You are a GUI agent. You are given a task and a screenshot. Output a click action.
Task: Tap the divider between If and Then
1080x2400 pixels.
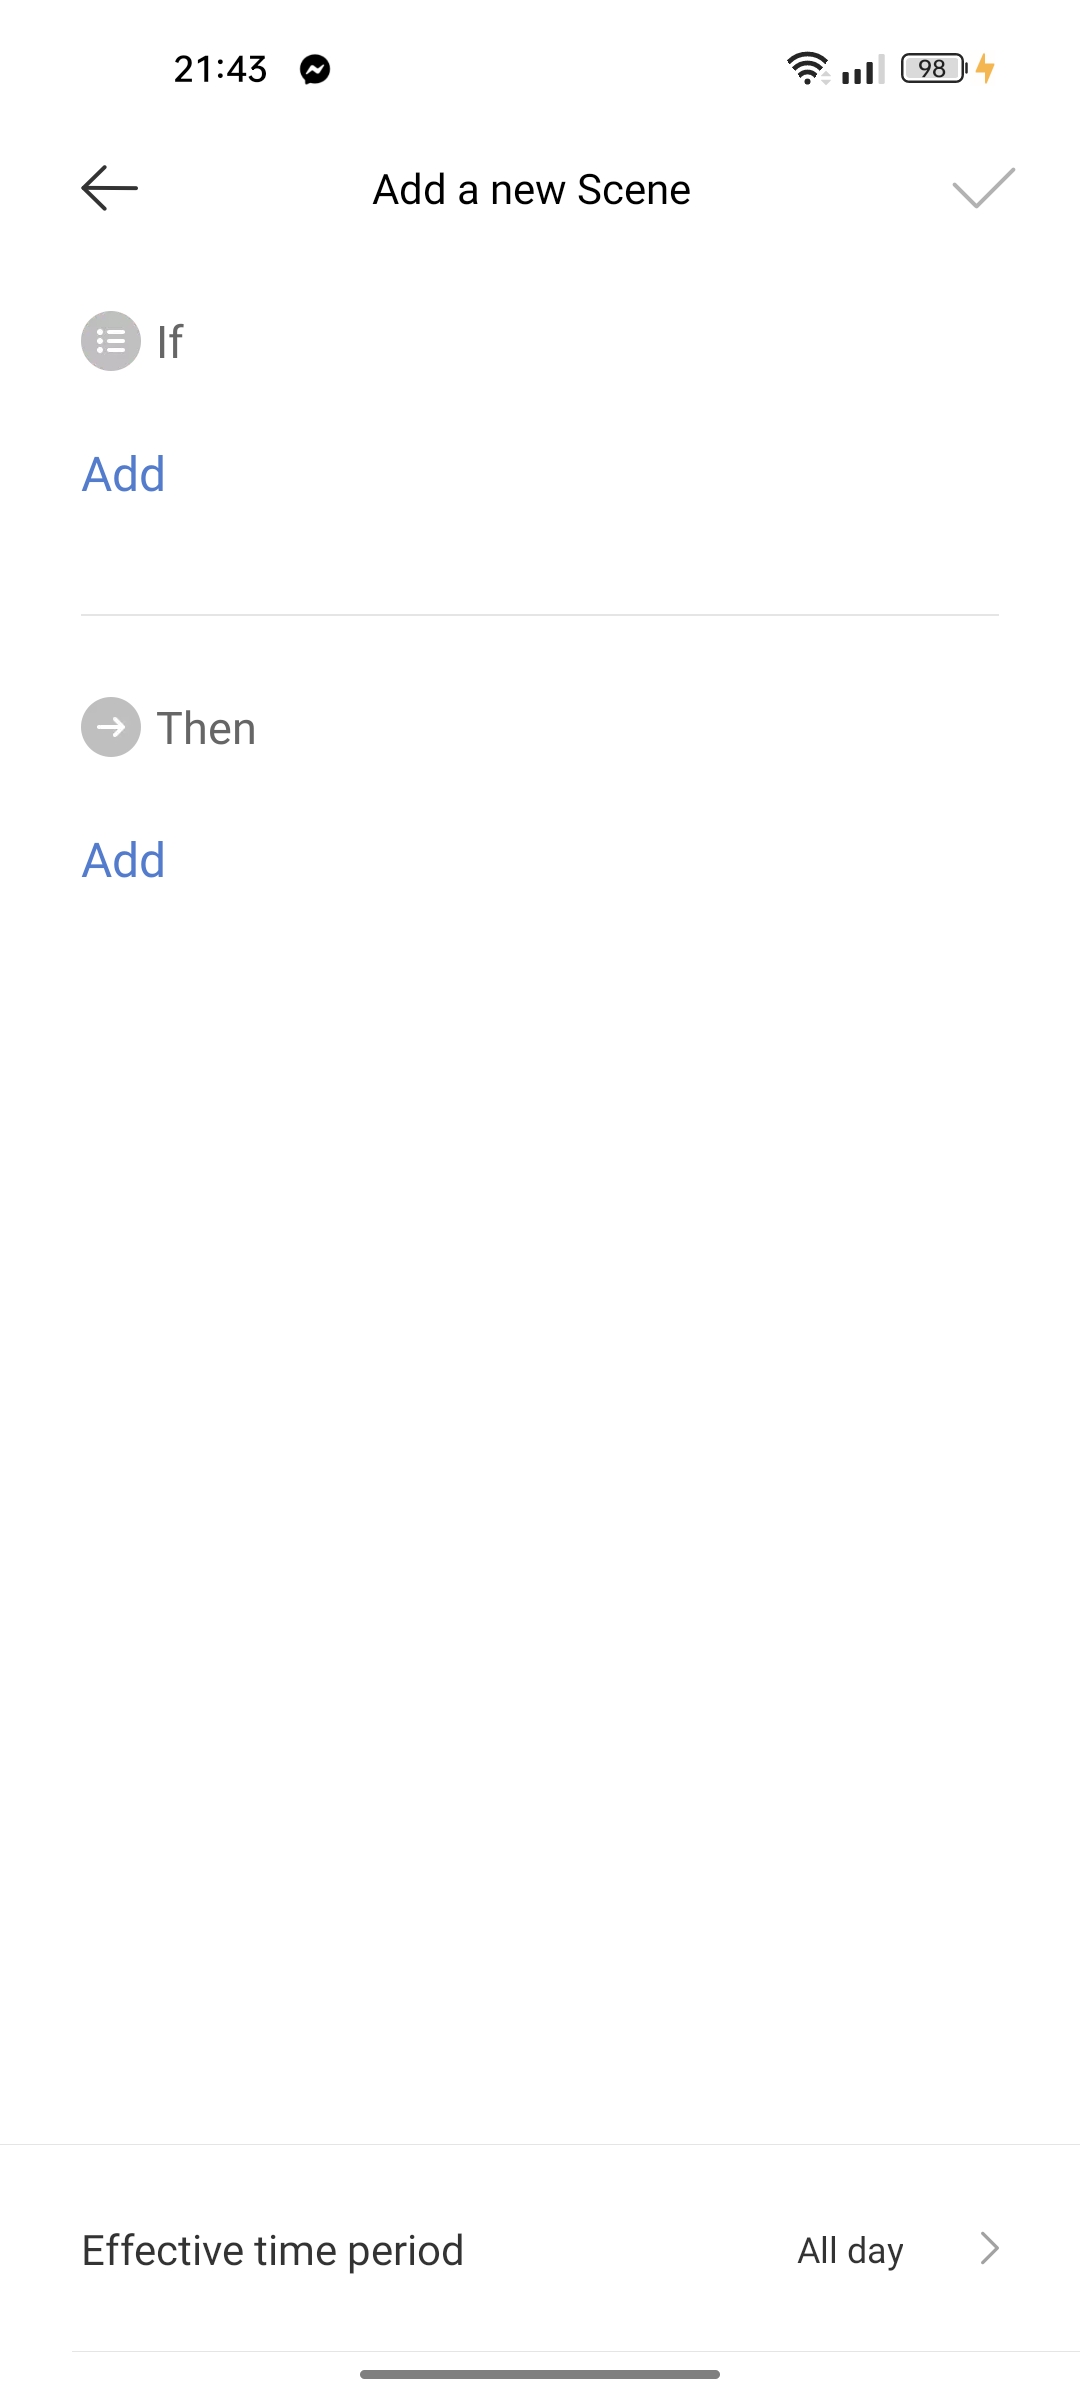click(540, 615)
